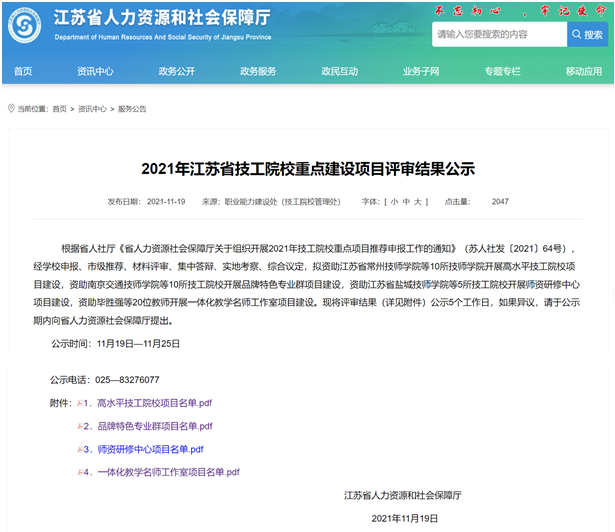The image size is (615, 532).
Task: Click breadcrumb link 服务公告
Action: (x=132, y=109)
